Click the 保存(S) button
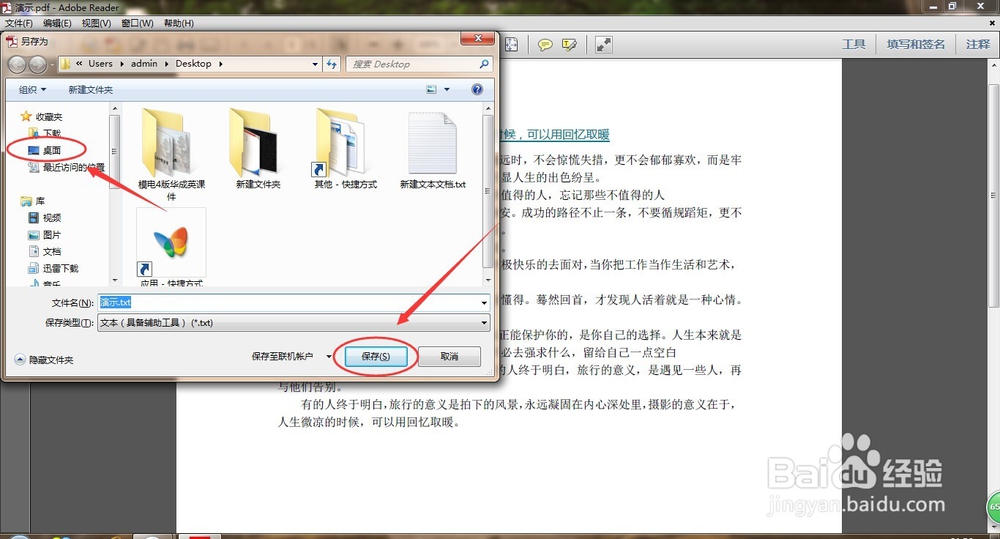This screenshot has width=1000, height=539. pos(376,357)
